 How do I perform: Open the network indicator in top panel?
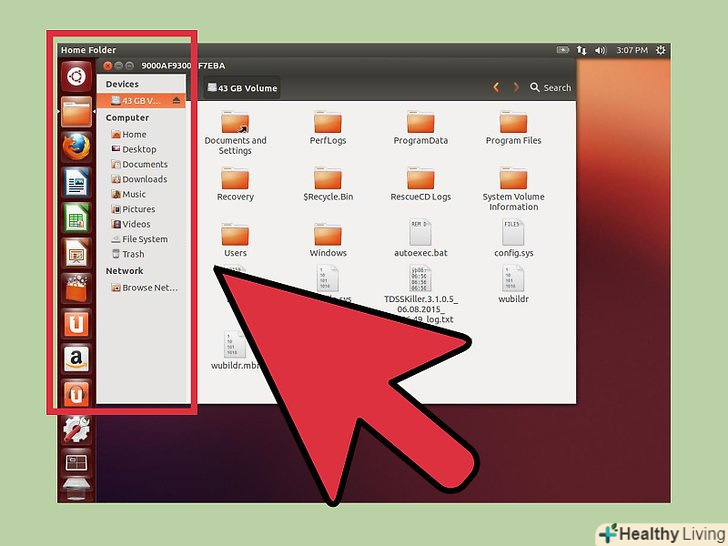pos(581,50)
